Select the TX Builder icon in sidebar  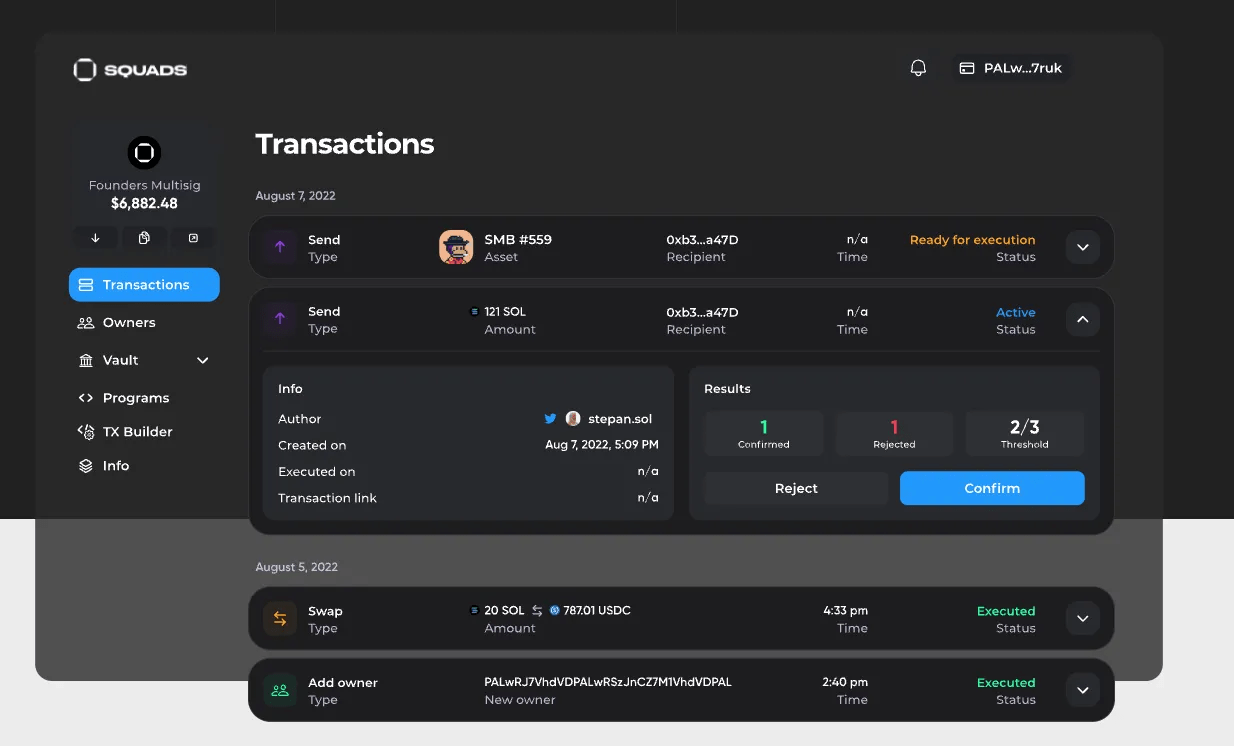[x=84, y=431]
